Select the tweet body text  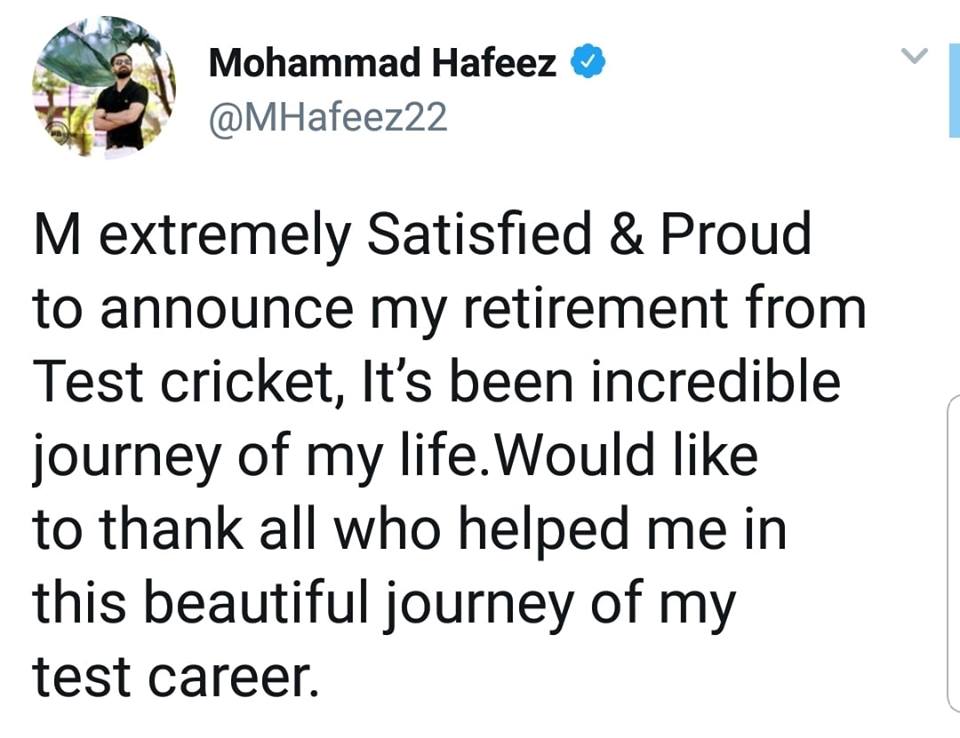point(440,450)
